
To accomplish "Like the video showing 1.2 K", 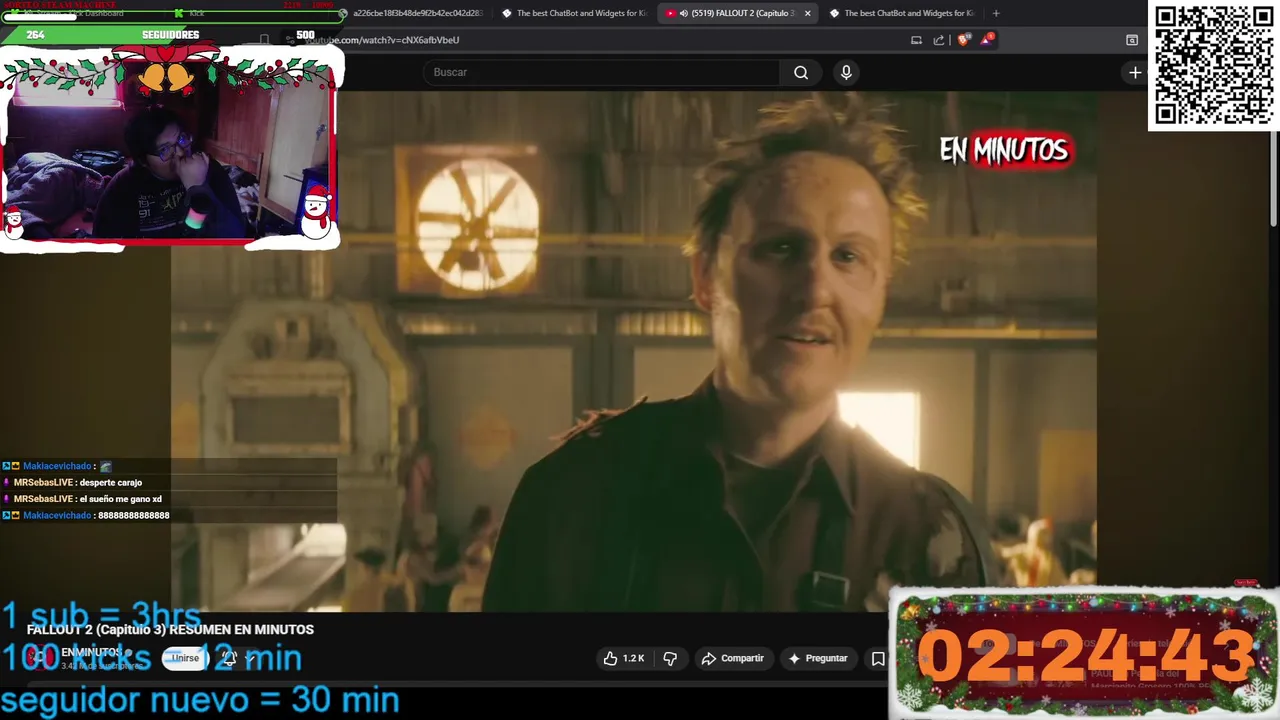I will click(x=625, y=658).
